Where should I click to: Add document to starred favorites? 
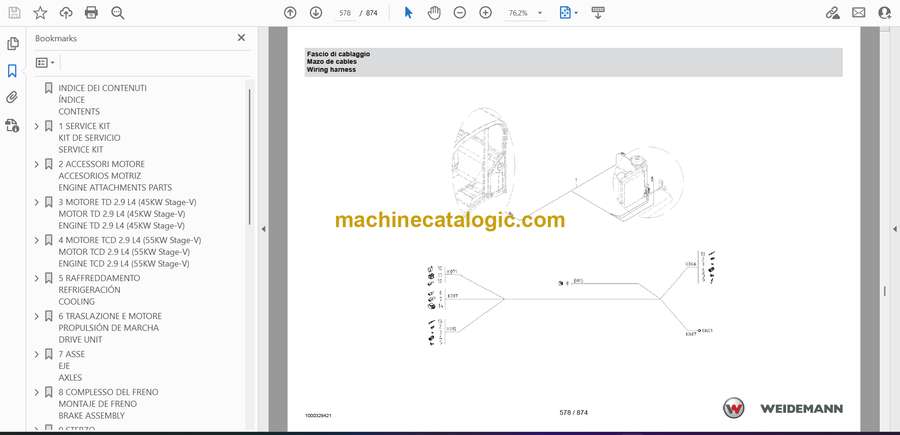pyautogui.click(x=40, y=13)
